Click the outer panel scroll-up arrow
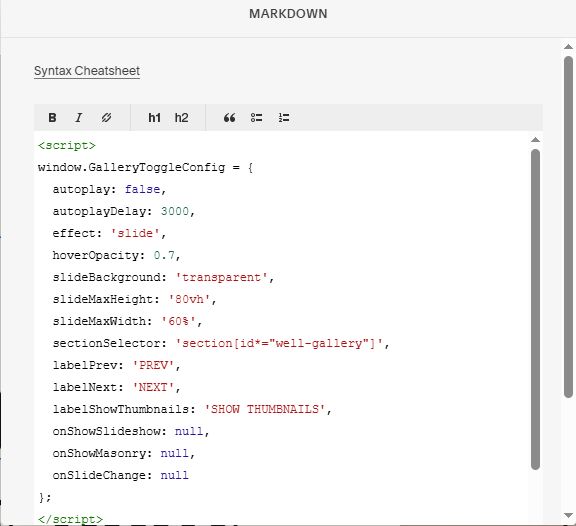The width and height of the screenshot is (576, 526). point(568,47)
